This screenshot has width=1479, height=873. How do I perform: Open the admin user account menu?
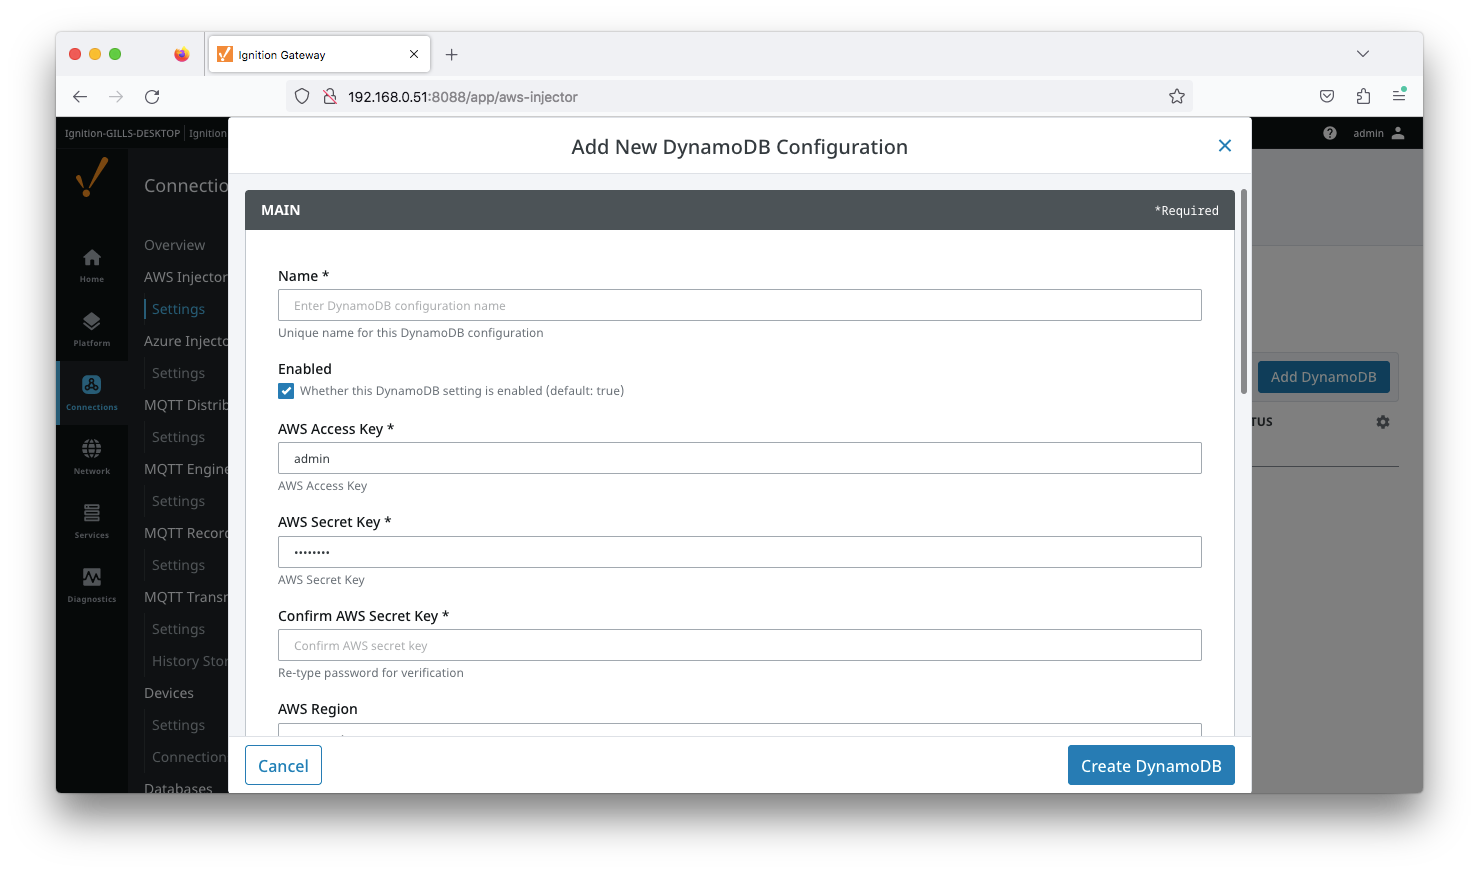point(1379,133)
